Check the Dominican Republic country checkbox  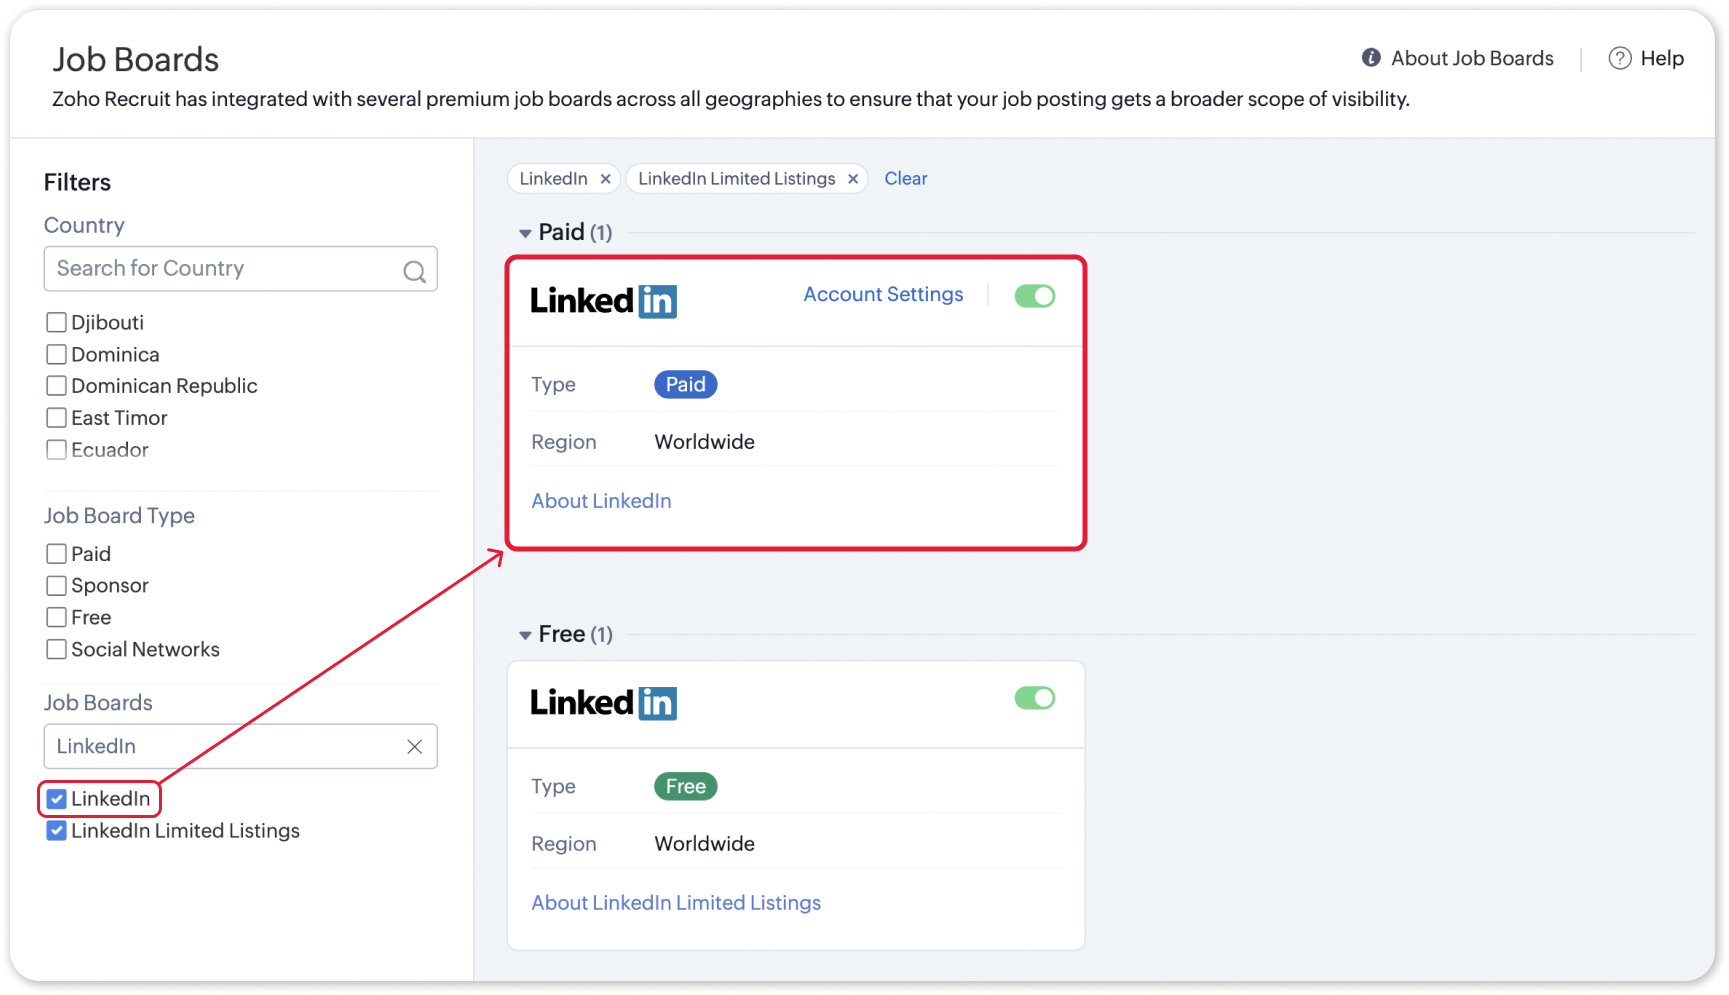(x=57, y=386)
